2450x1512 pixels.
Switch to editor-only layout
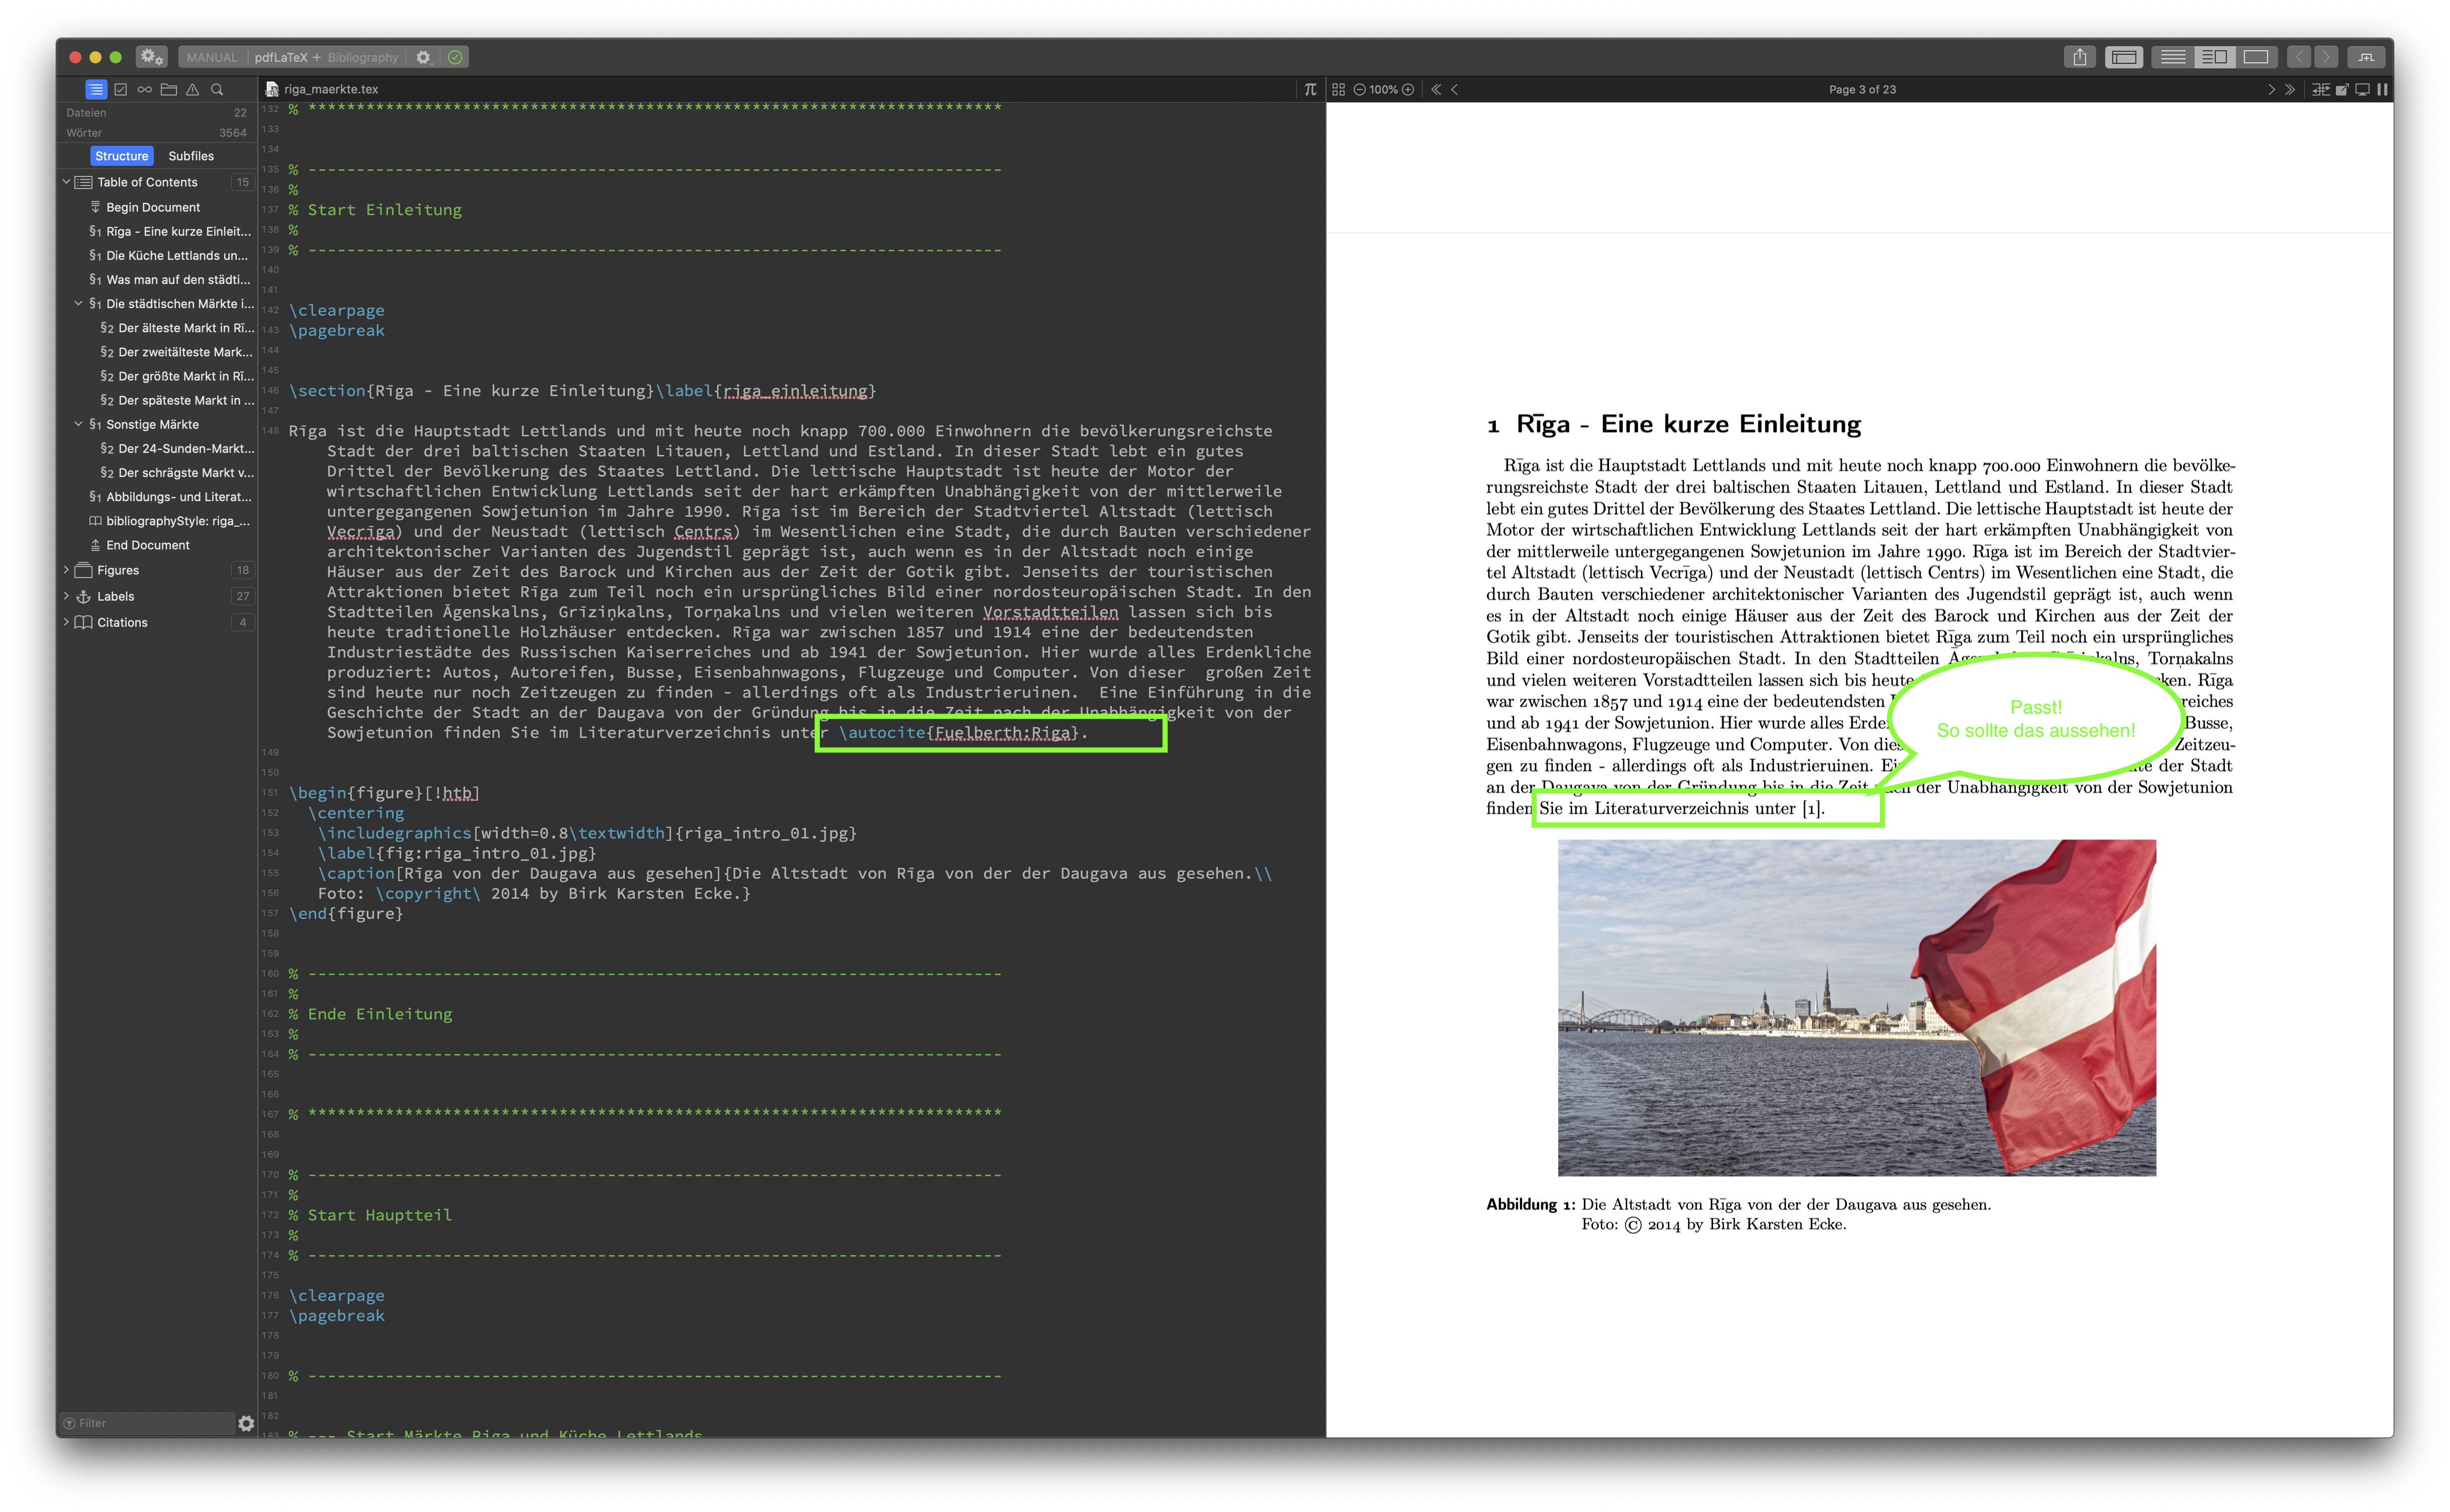coord(2173,57)
